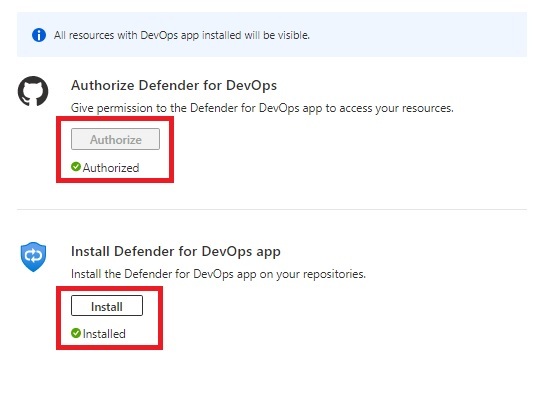Click the blue info icon in the banner
Image resolution: width=546 pixels, height=414 pixels.
tap(39, 35)
